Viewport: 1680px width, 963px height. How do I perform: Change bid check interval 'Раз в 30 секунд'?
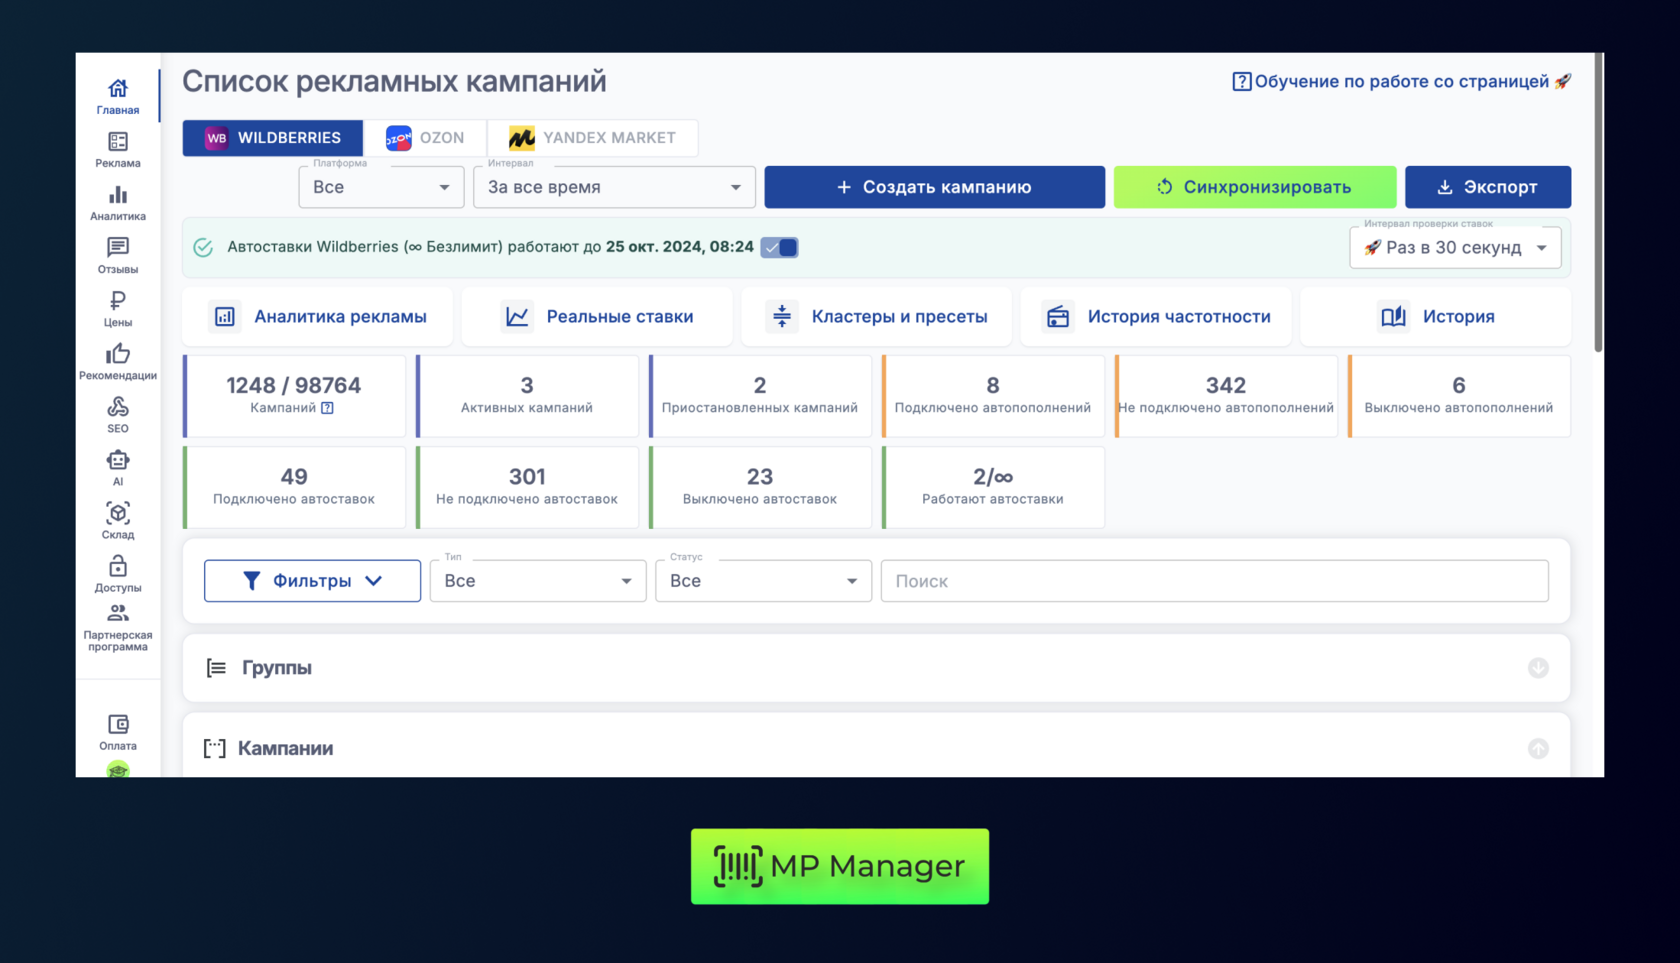click(1455, 248)
